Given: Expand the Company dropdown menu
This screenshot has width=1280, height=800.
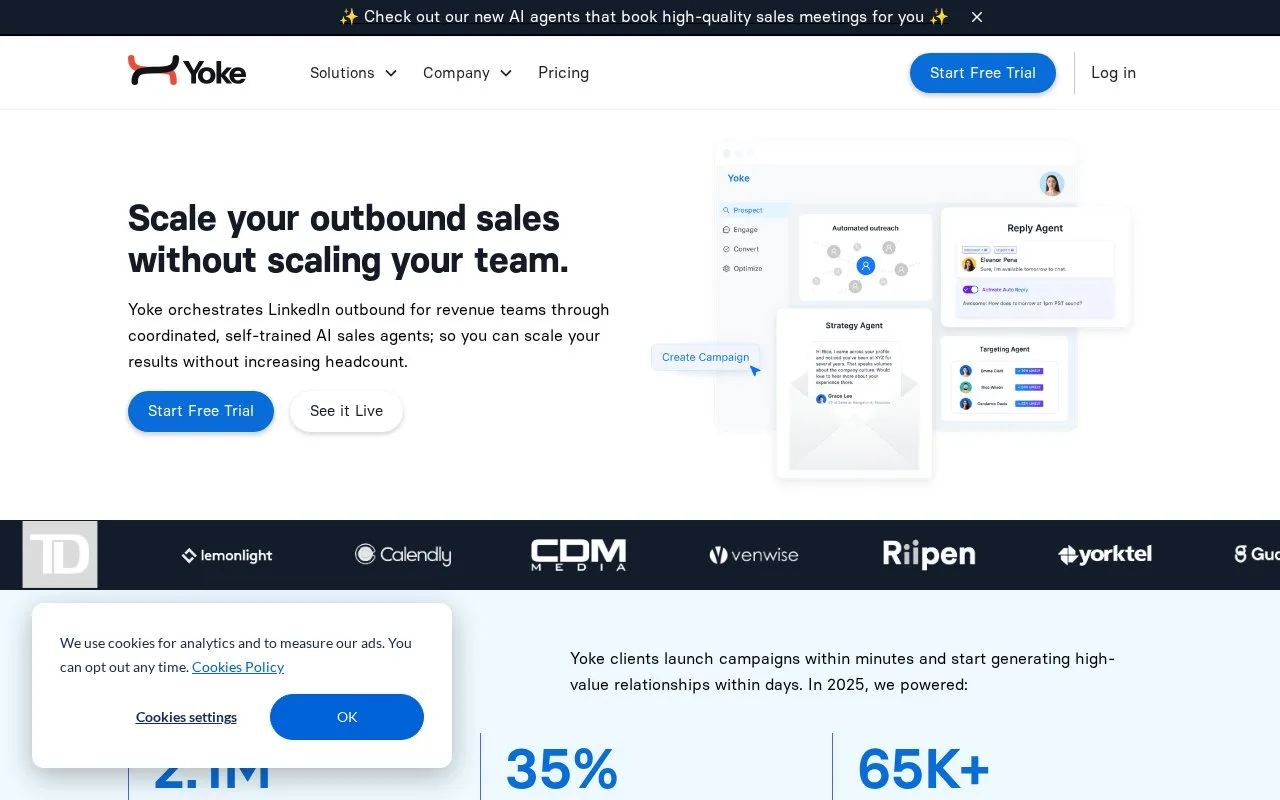Looking at the screenshot, I should (x=467, y=73).
